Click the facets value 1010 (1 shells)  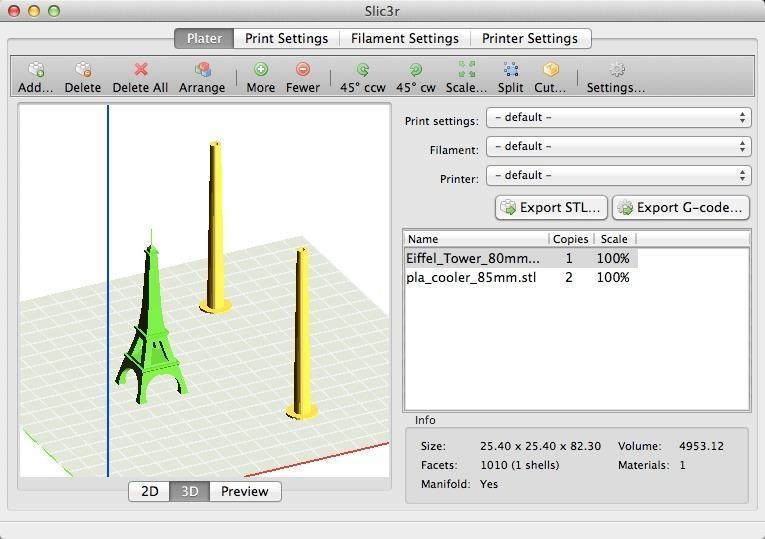520,465
